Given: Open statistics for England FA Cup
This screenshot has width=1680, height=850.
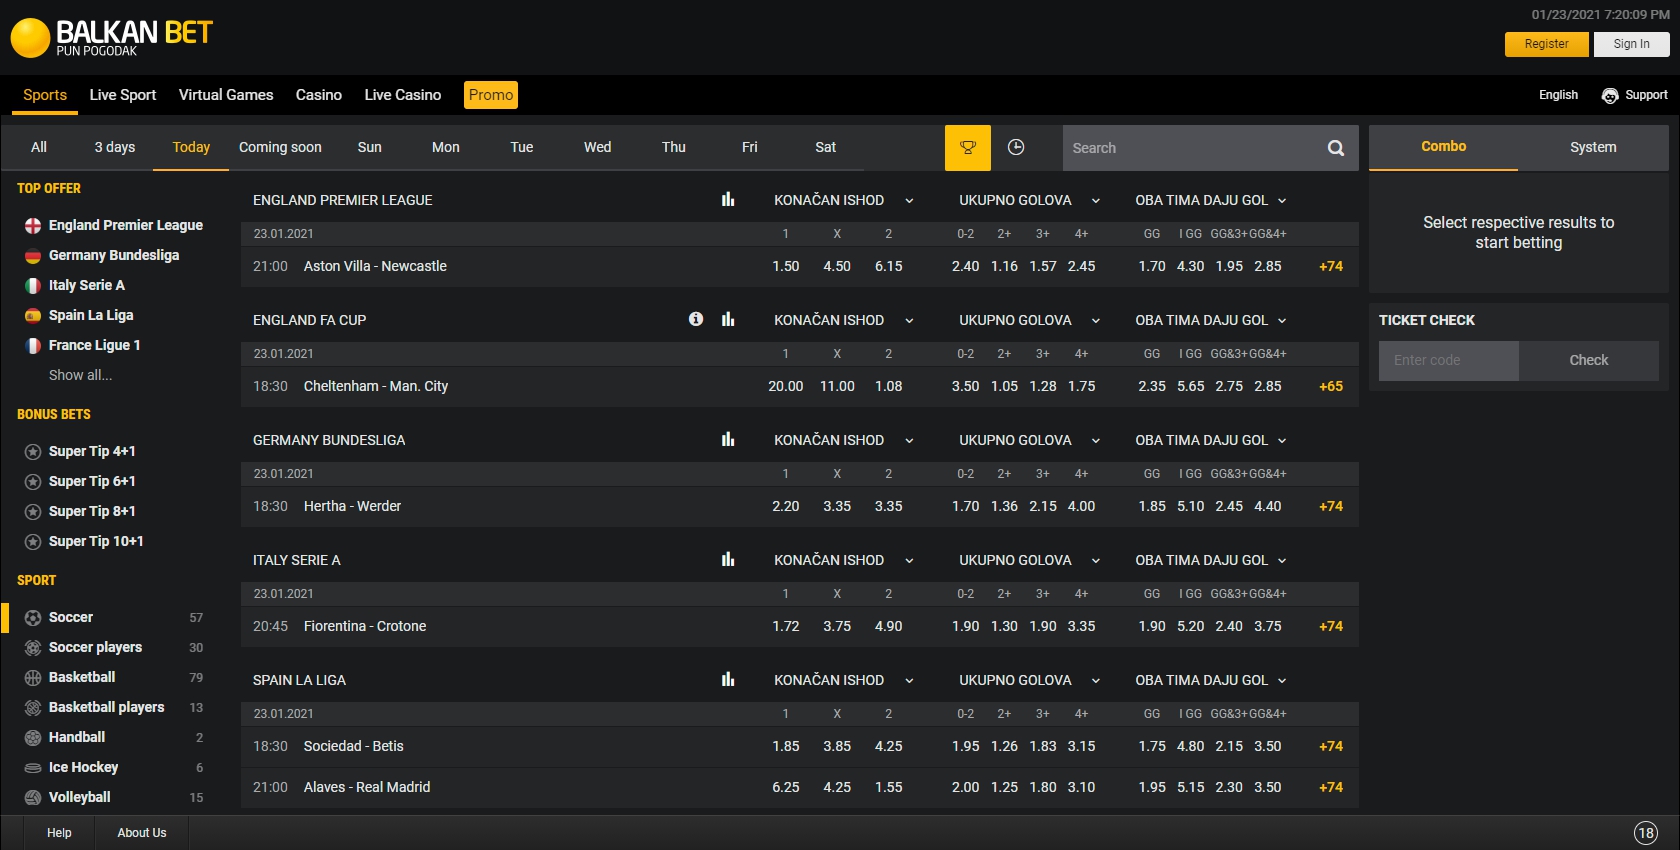Looking at the screenshot, I should tap(728, 319).
